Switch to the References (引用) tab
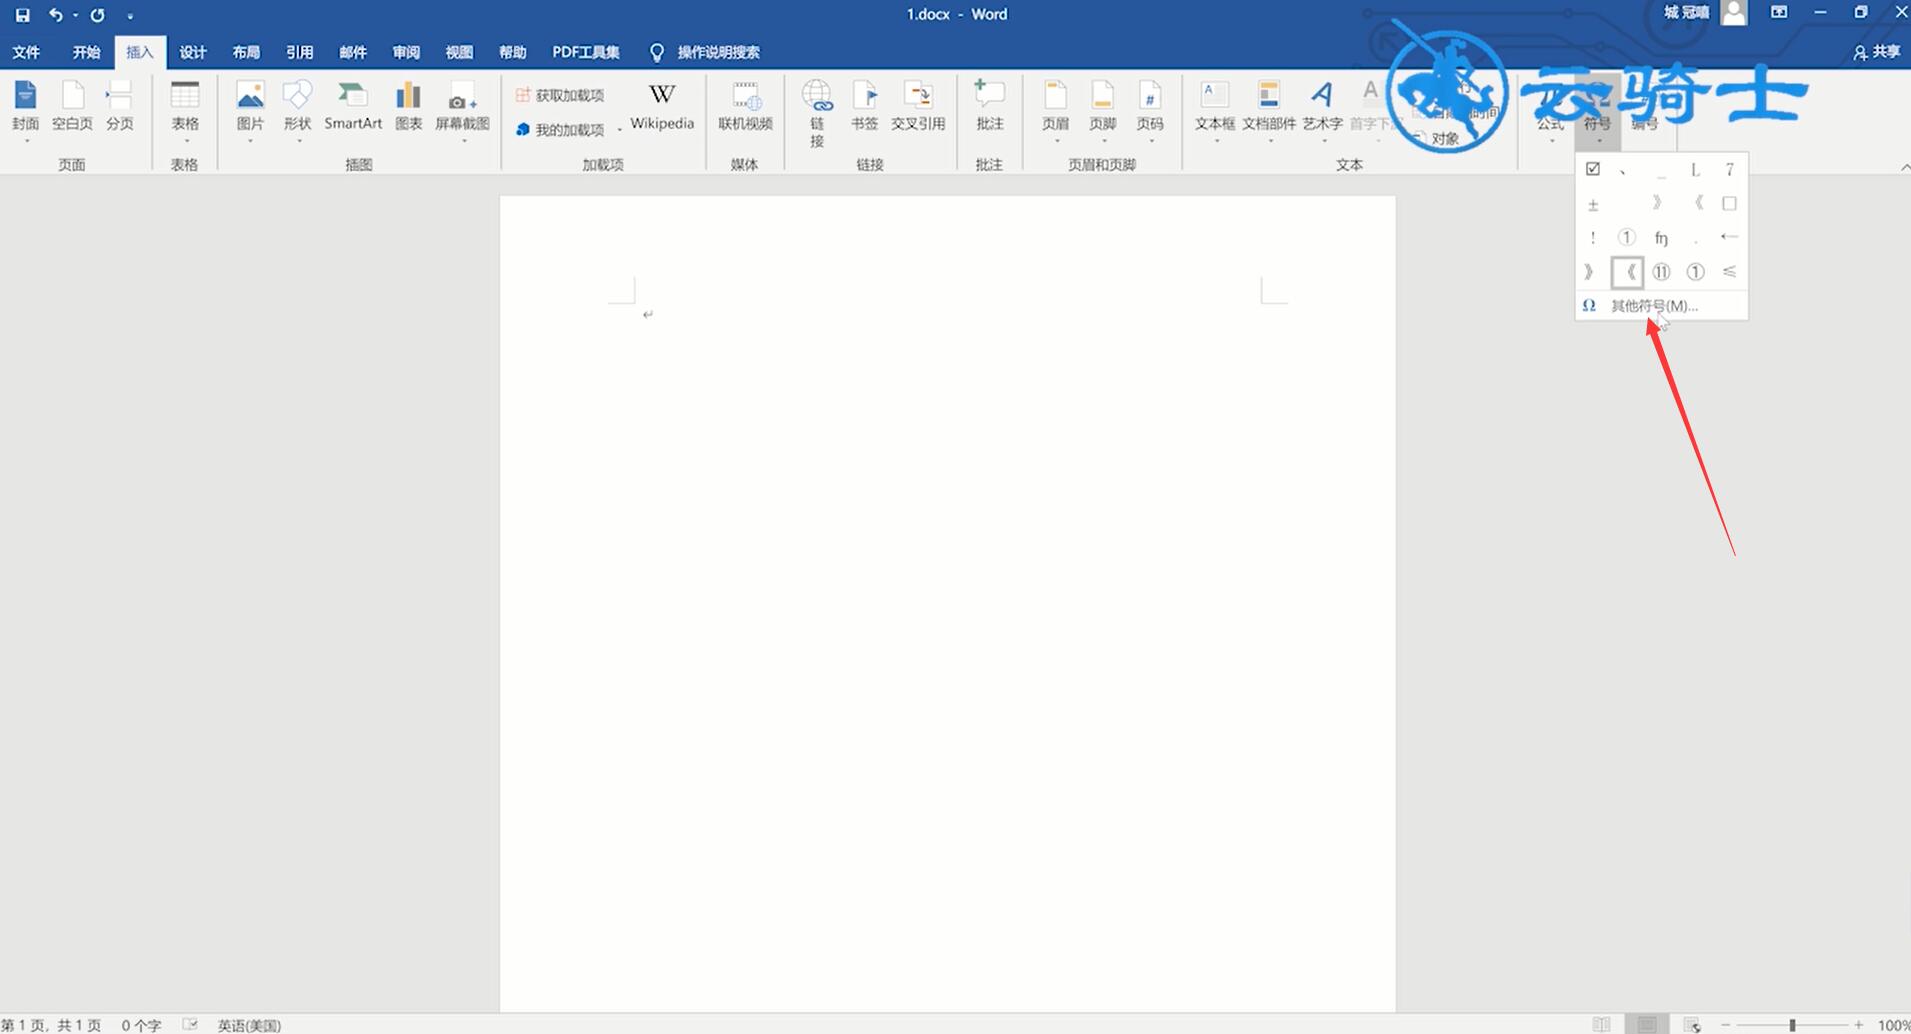This screenshot has width=1911, height=1034. 299,52
